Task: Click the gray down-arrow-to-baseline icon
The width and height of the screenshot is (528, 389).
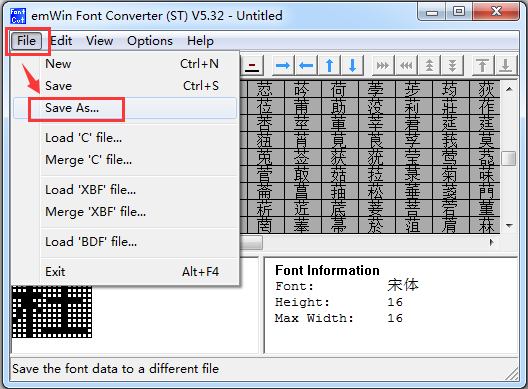Action: 505,65
